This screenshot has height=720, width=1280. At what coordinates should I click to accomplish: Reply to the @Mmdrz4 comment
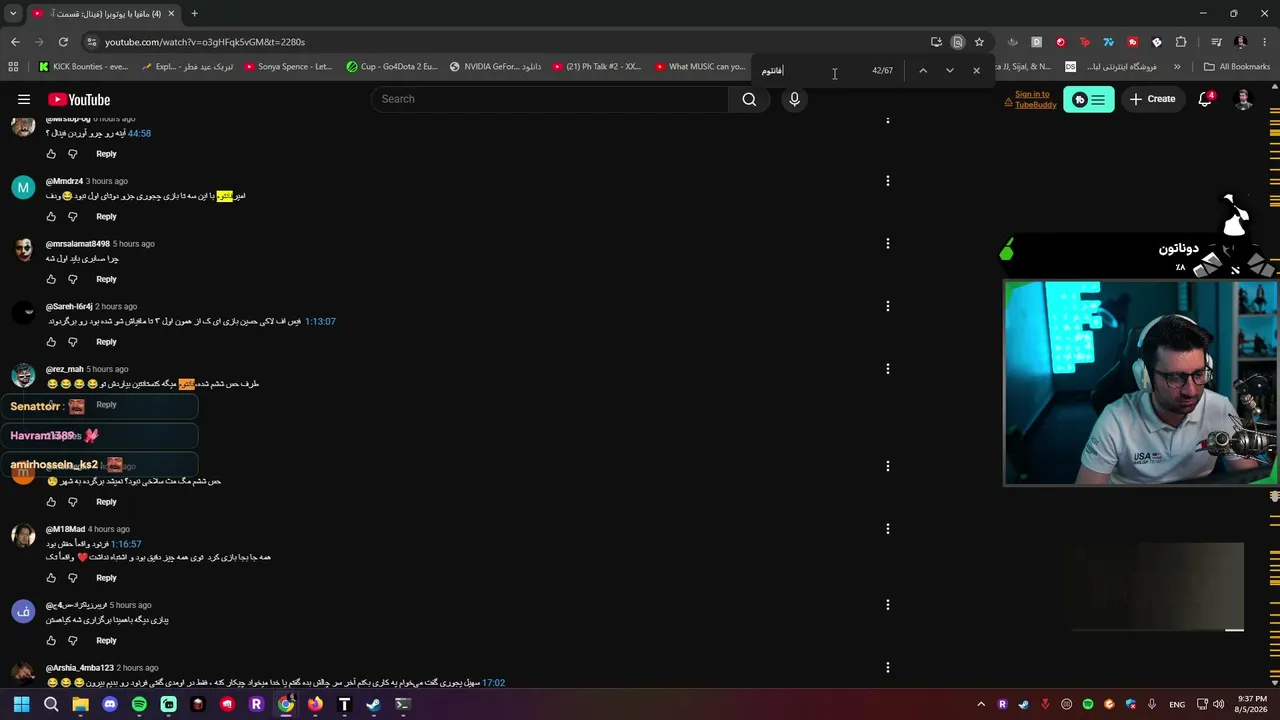[x=106, y=217]
